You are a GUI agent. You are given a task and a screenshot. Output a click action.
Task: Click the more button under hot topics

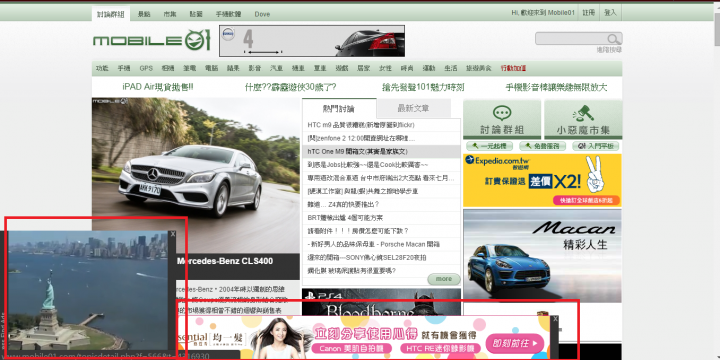(444, 279)
